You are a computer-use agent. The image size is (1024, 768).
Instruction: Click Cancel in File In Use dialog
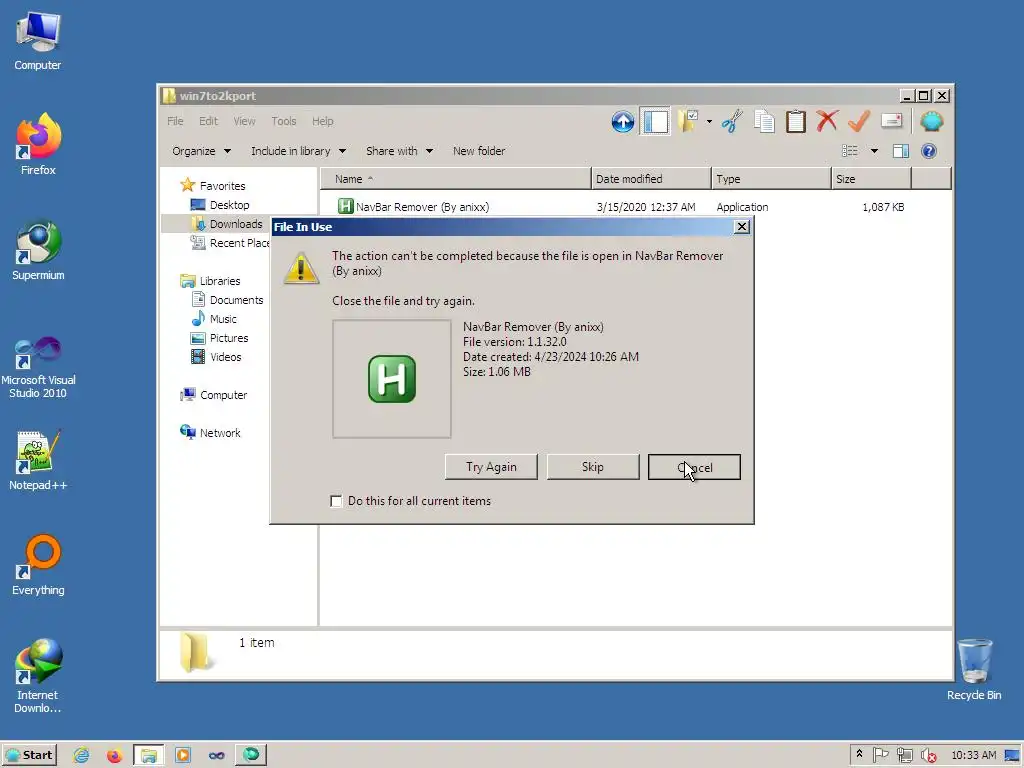[x=694, y=467]
